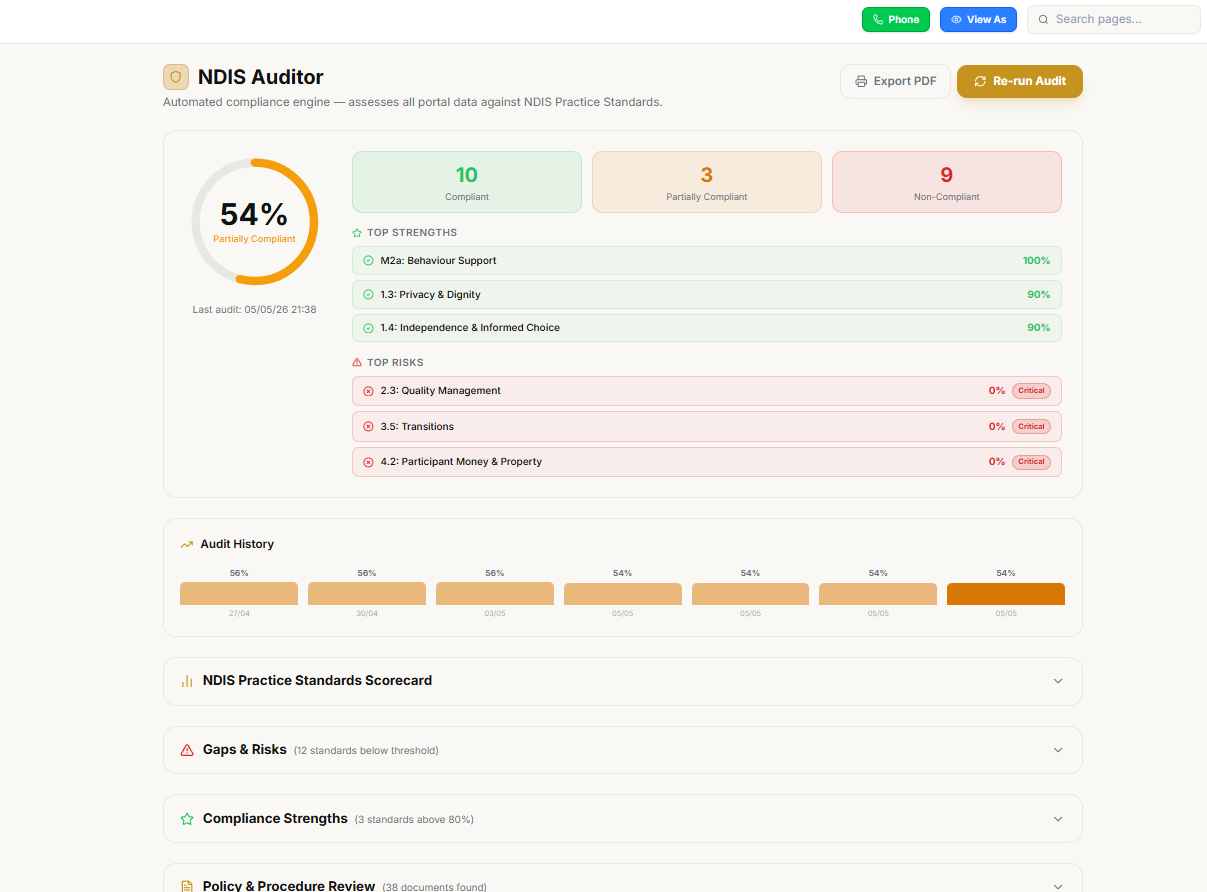Click the red triangle icon on Gaps & Risks
The image size is (1207, 892).
click(x=187, y=750)
